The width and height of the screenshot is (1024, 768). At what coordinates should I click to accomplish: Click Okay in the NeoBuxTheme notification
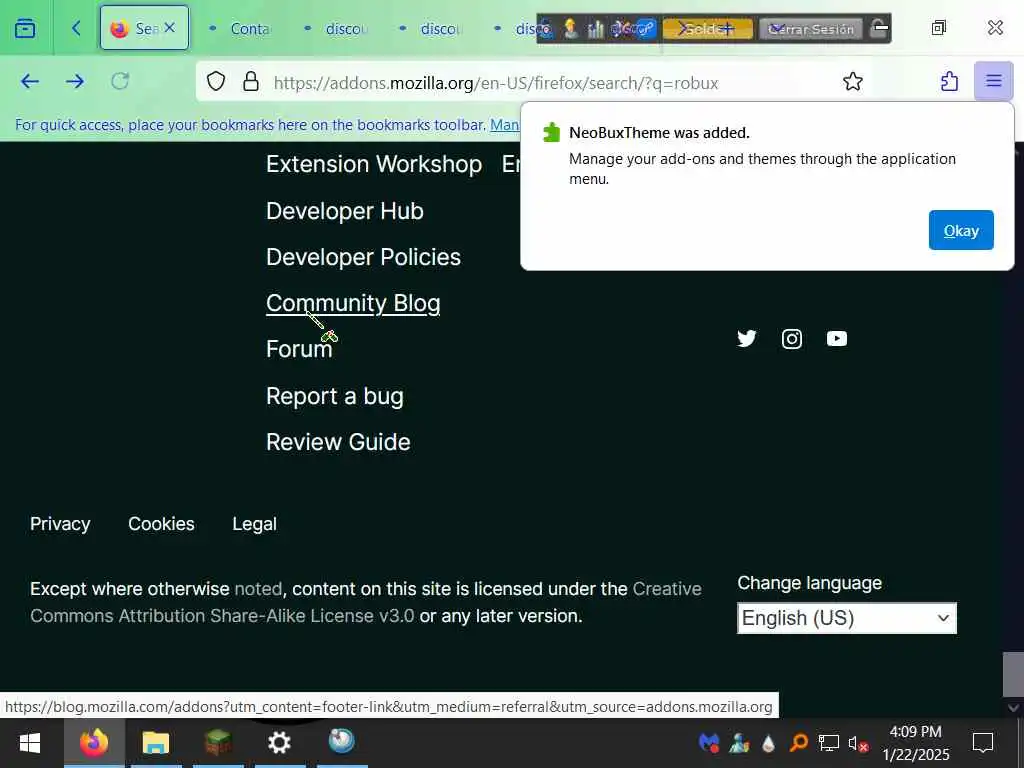click(x=961, y=230)
